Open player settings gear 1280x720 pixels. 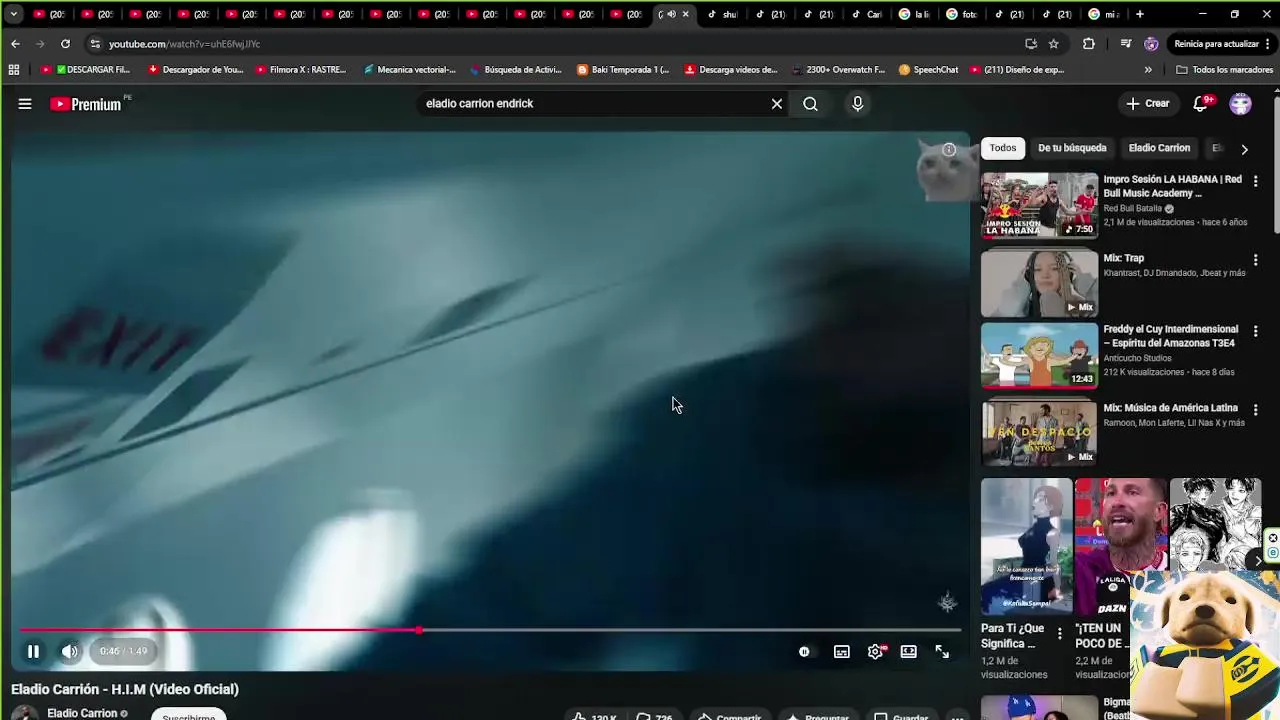(875, 651)
